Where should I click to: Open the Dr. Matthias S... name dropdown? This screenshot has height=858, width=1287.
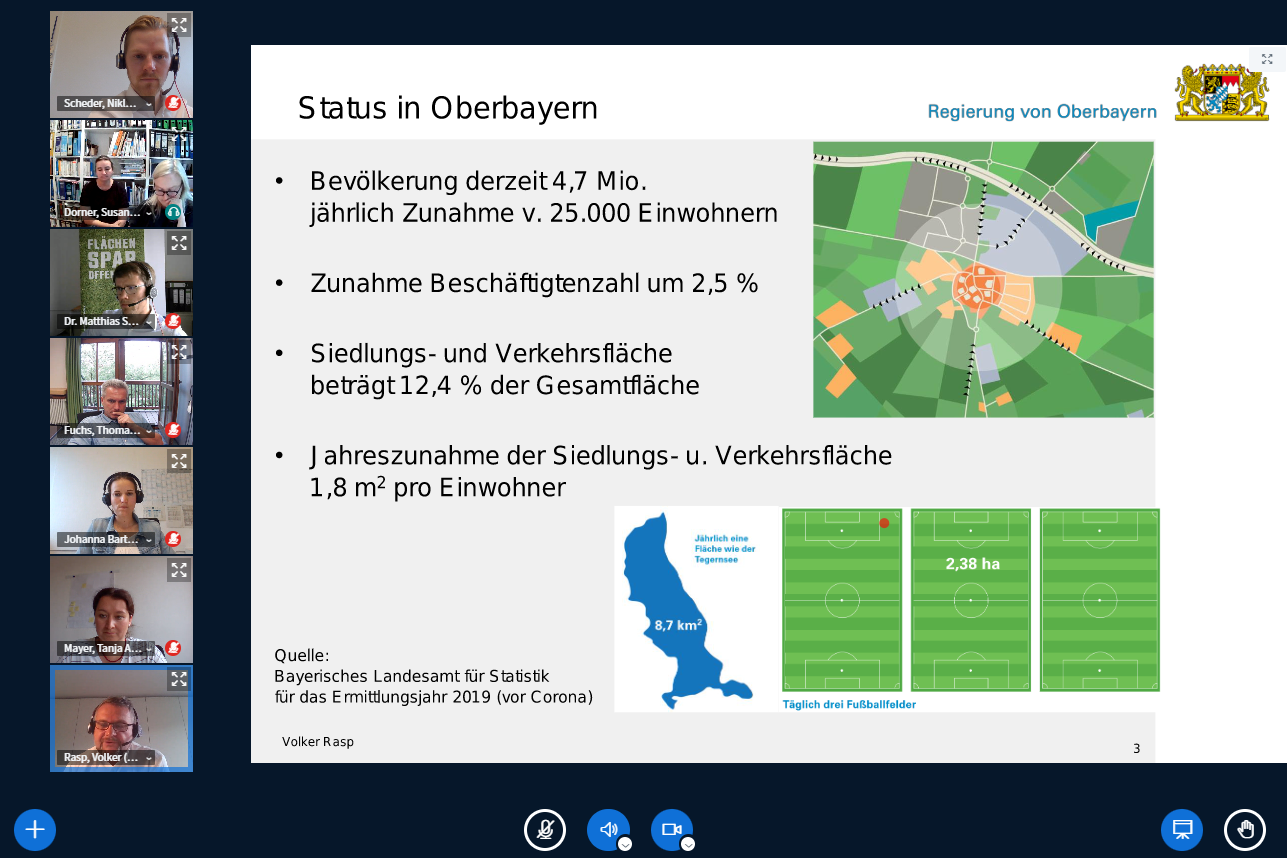pyautogui.click(x=107, y=321)
